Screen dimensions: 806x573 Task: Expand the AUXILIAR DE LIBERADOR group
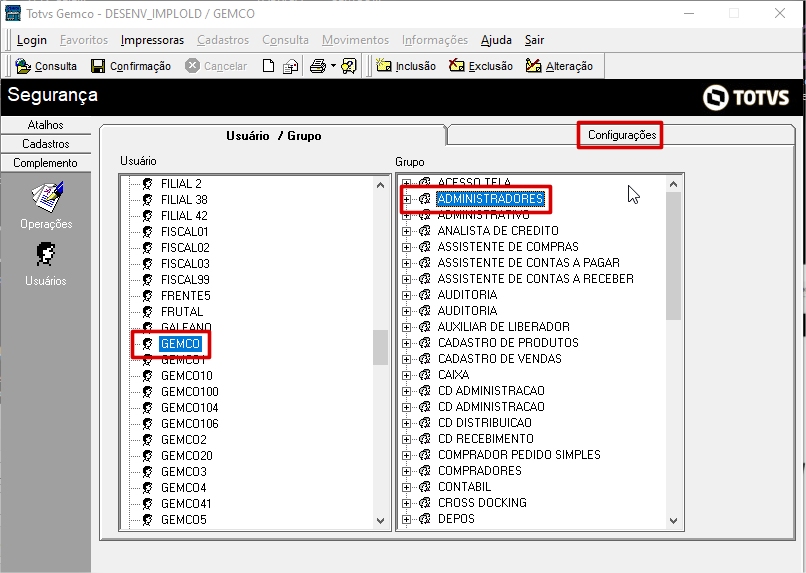[x=407, y=327]
